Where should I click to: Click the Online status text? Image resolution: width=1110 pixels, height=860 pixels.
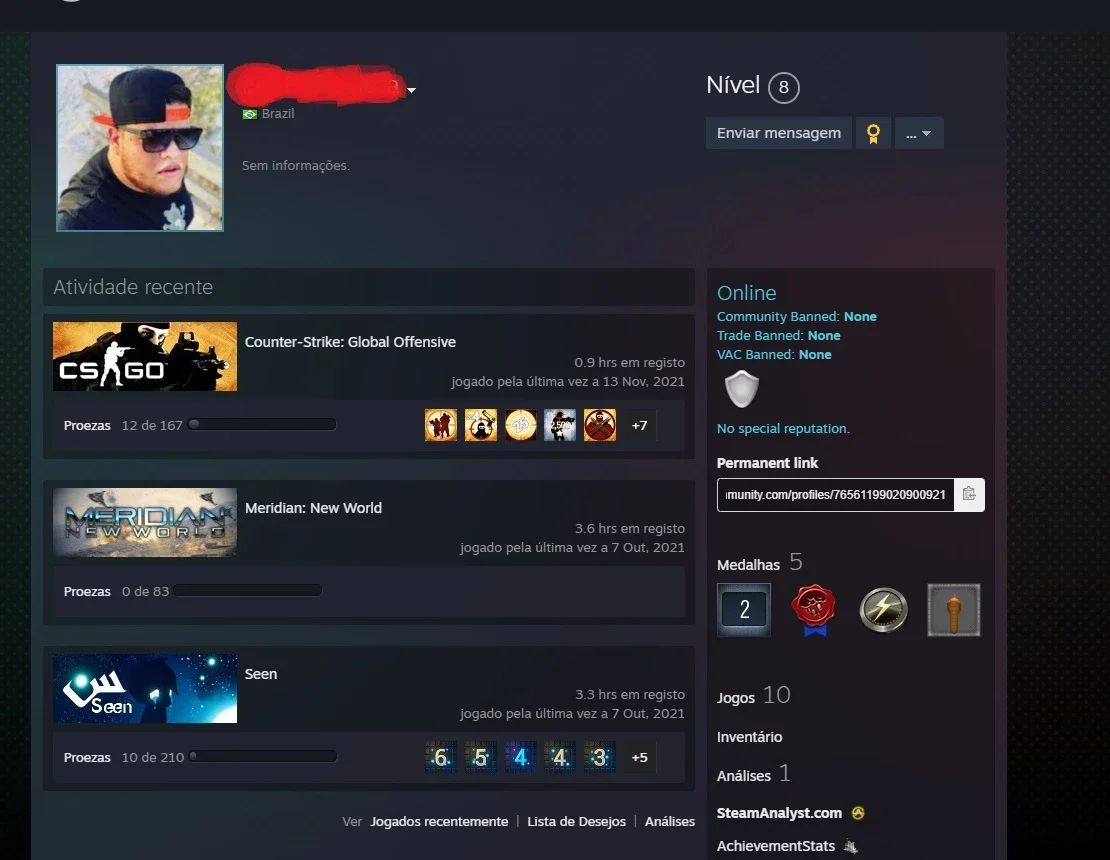point(746,293)
